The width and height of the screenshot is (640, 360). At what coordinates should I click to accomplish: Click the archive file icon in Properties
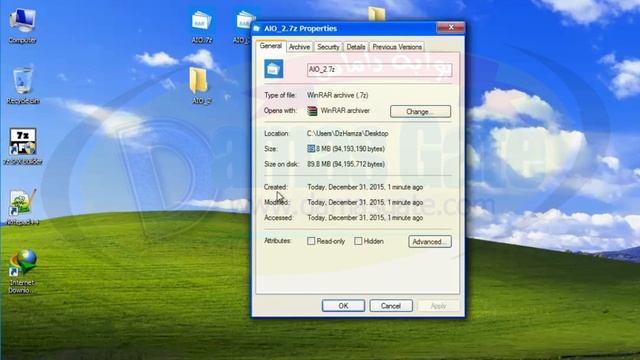(x=273, y=69)
